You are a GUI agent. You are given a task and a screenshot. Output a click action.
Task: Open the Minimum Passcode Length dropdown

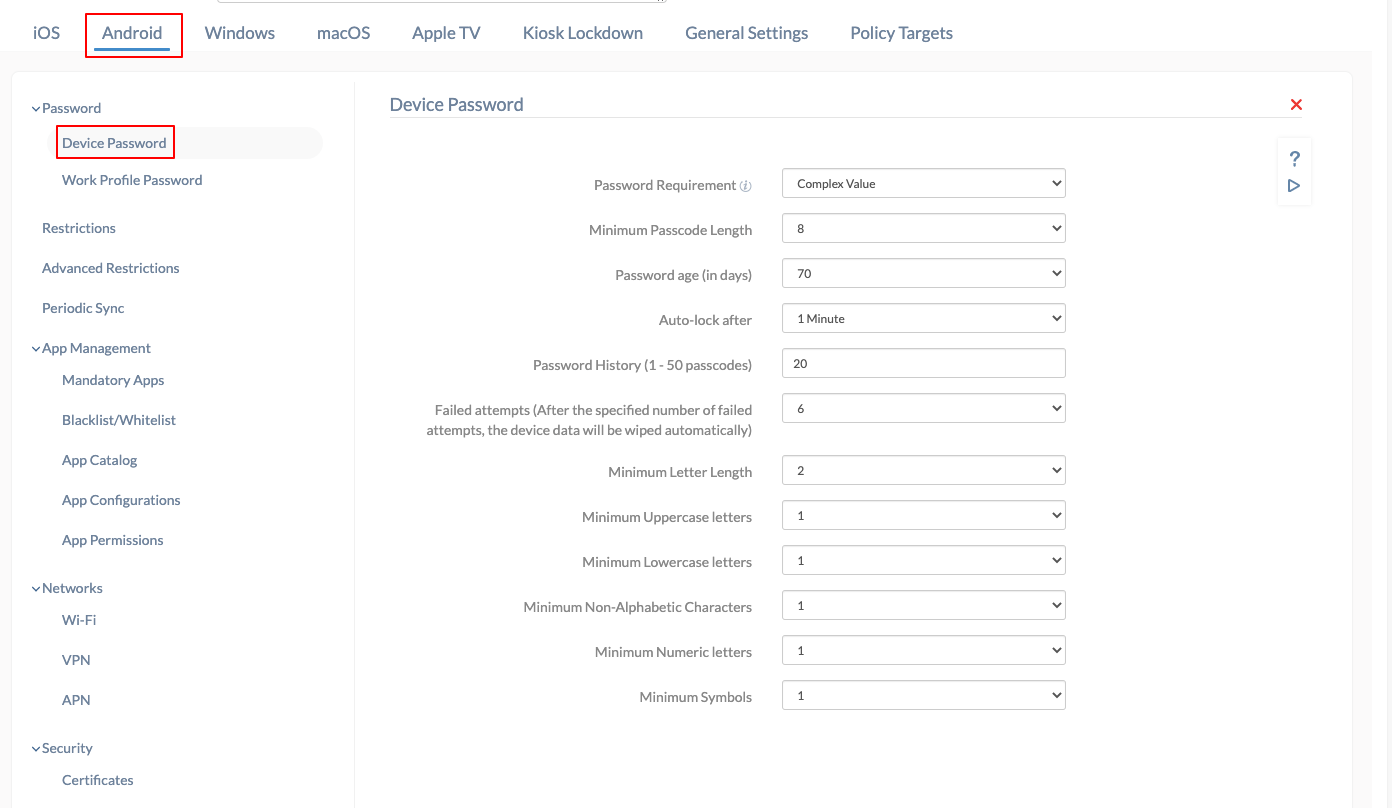point(922,228)
